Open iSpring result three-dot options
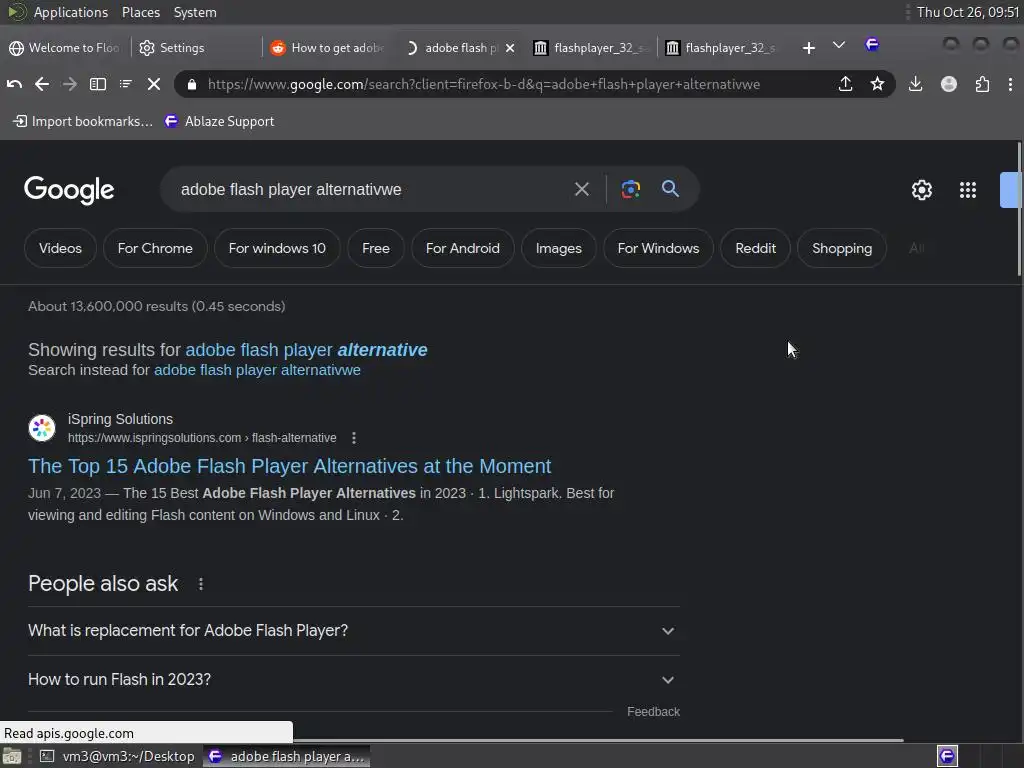Screen dimensions: 1024x768 354,438
